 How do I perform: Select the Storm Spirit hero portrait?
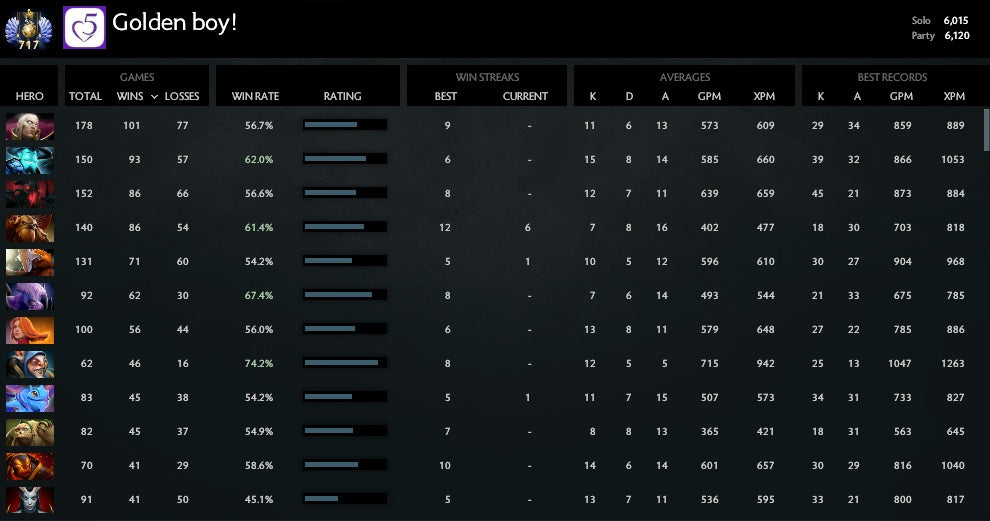29,160
